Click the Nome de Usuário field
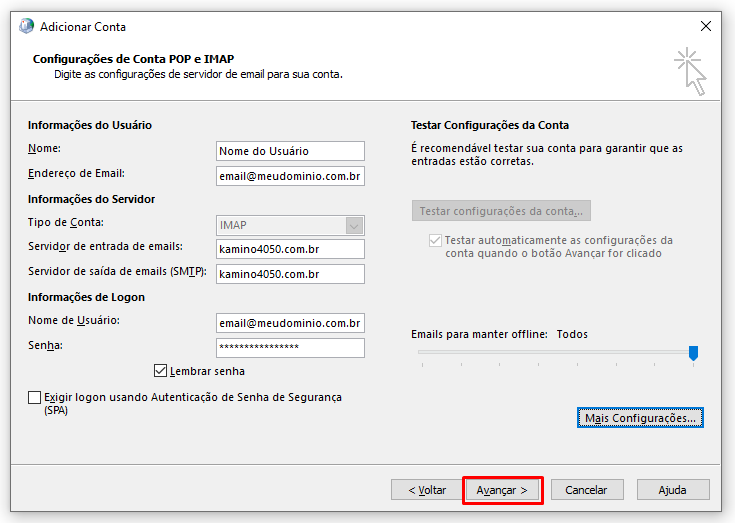The height and width of the screenshot is (523, 735). [x=290, y=323]
